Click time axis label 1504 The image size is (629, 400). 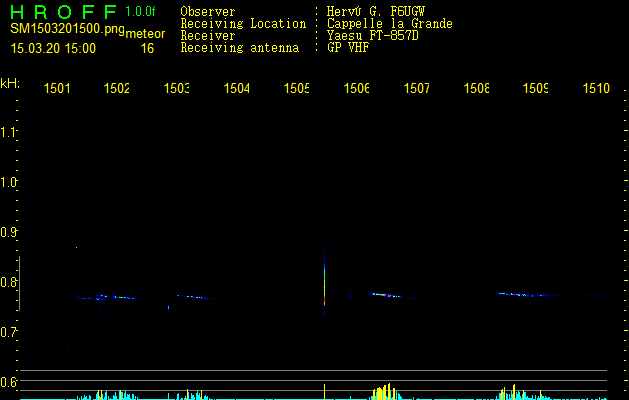pos(237,88)
